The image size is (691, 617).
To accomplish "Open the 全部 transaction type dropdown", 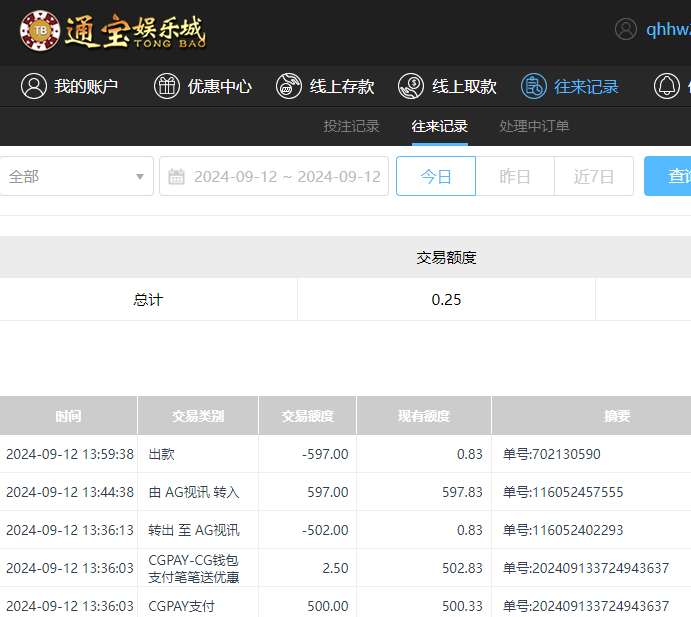I will coord(76,177).
